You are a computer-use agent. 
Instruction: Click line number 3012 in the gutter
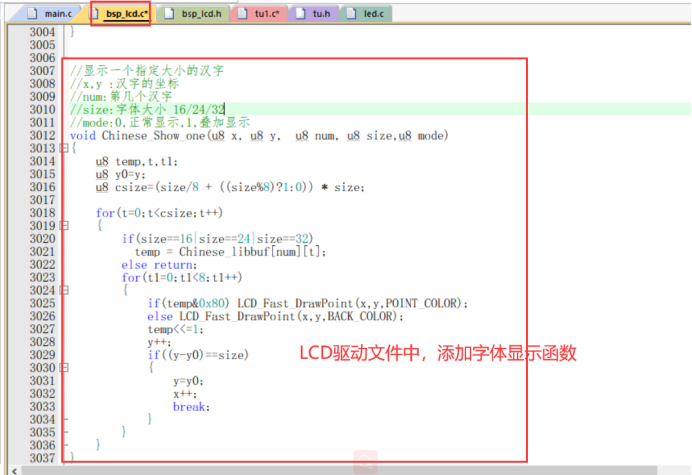(42, 136)
